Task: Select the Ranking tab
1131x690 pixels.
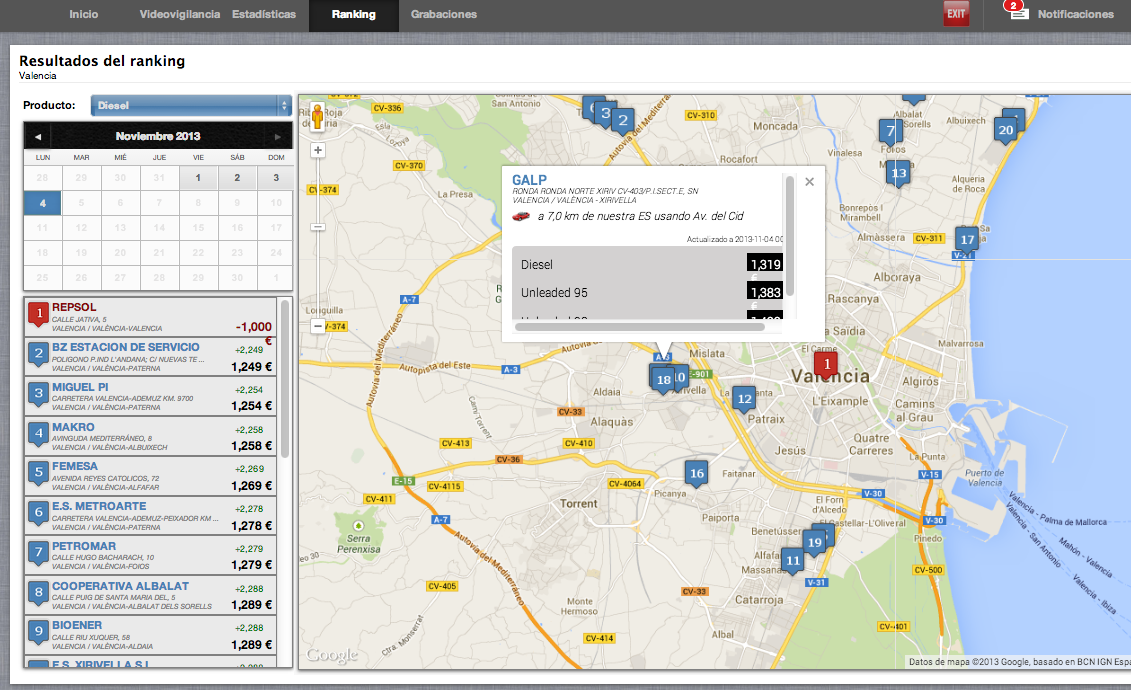Action: pos(353,15)
